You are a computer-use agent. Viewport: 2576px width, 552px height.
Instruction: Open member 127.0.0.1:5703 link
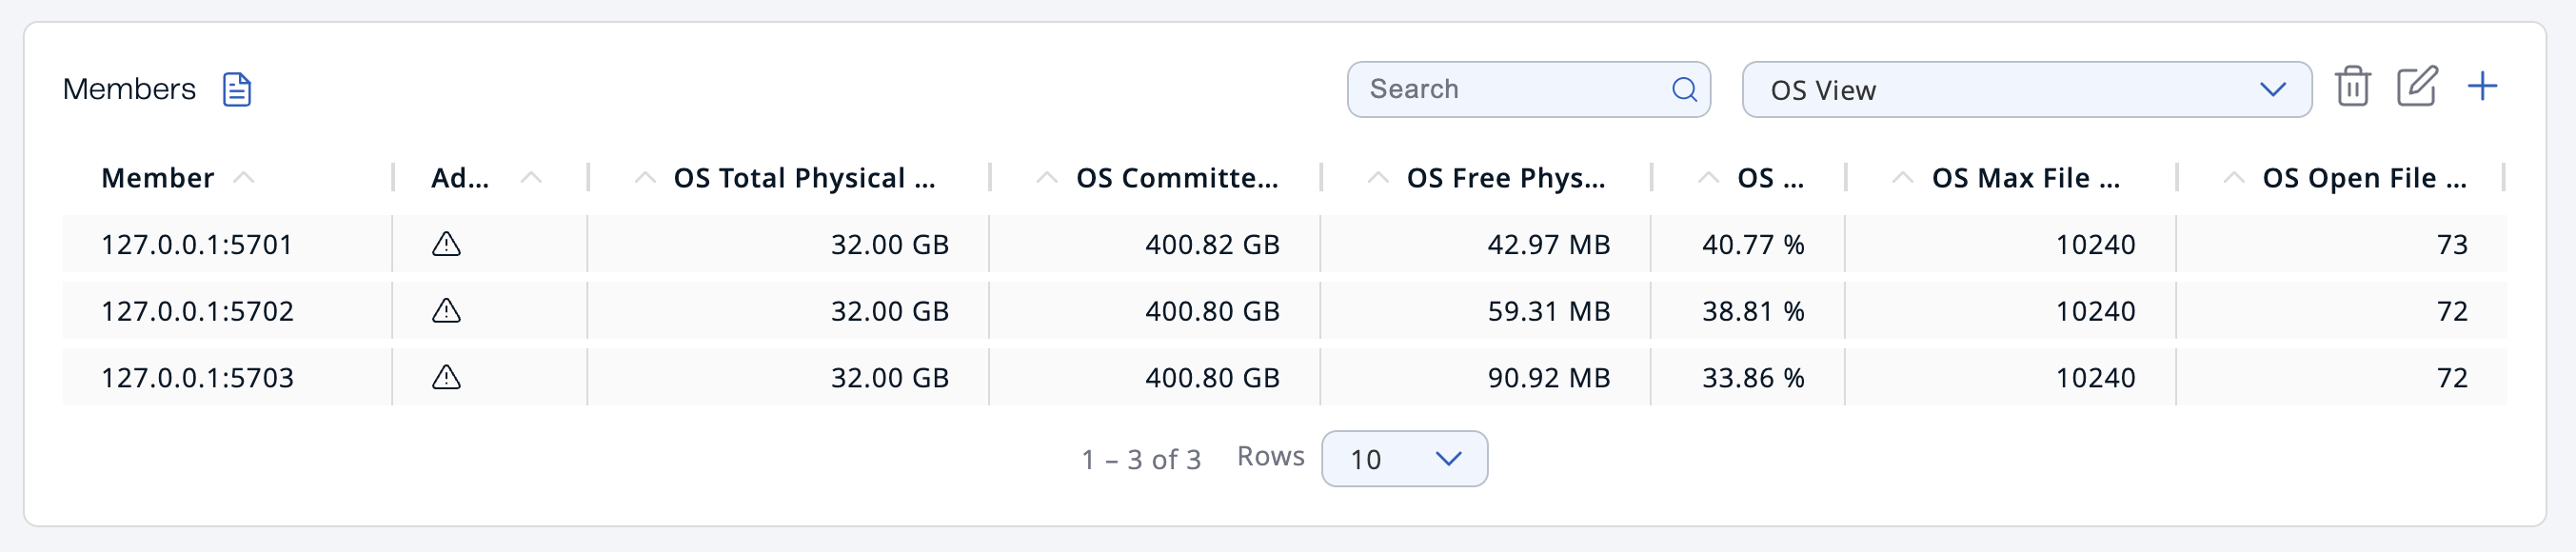tap(197, 378)
